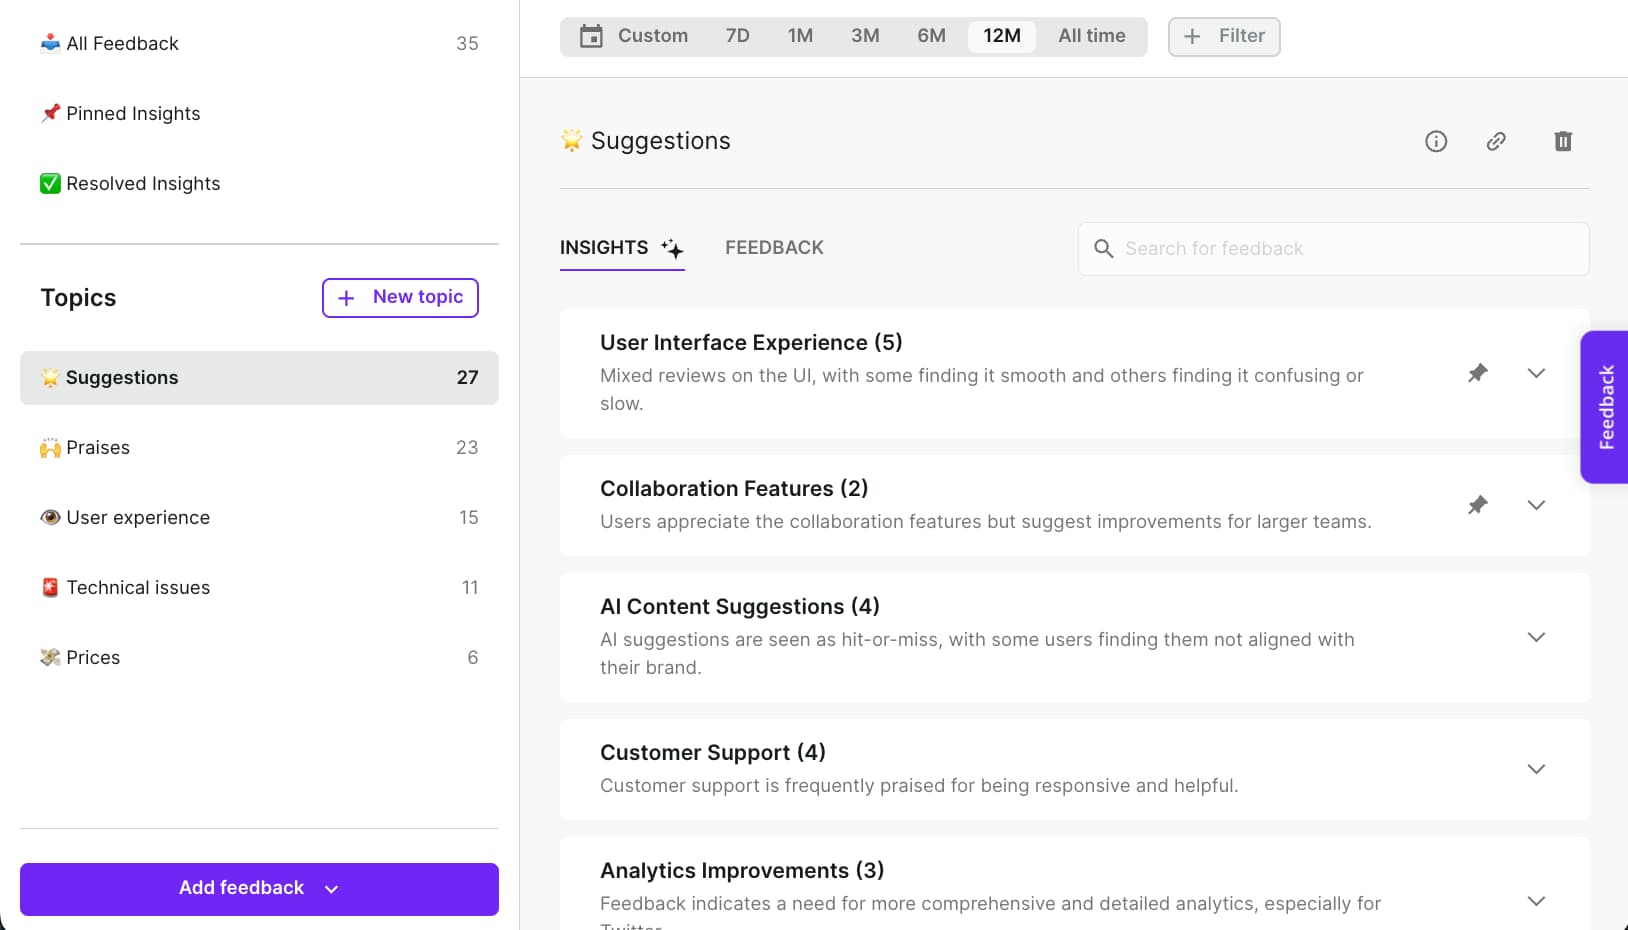Click the star icon next to Suggestions heading
The width and height of the screenshot is (1628, 930).
571,141
